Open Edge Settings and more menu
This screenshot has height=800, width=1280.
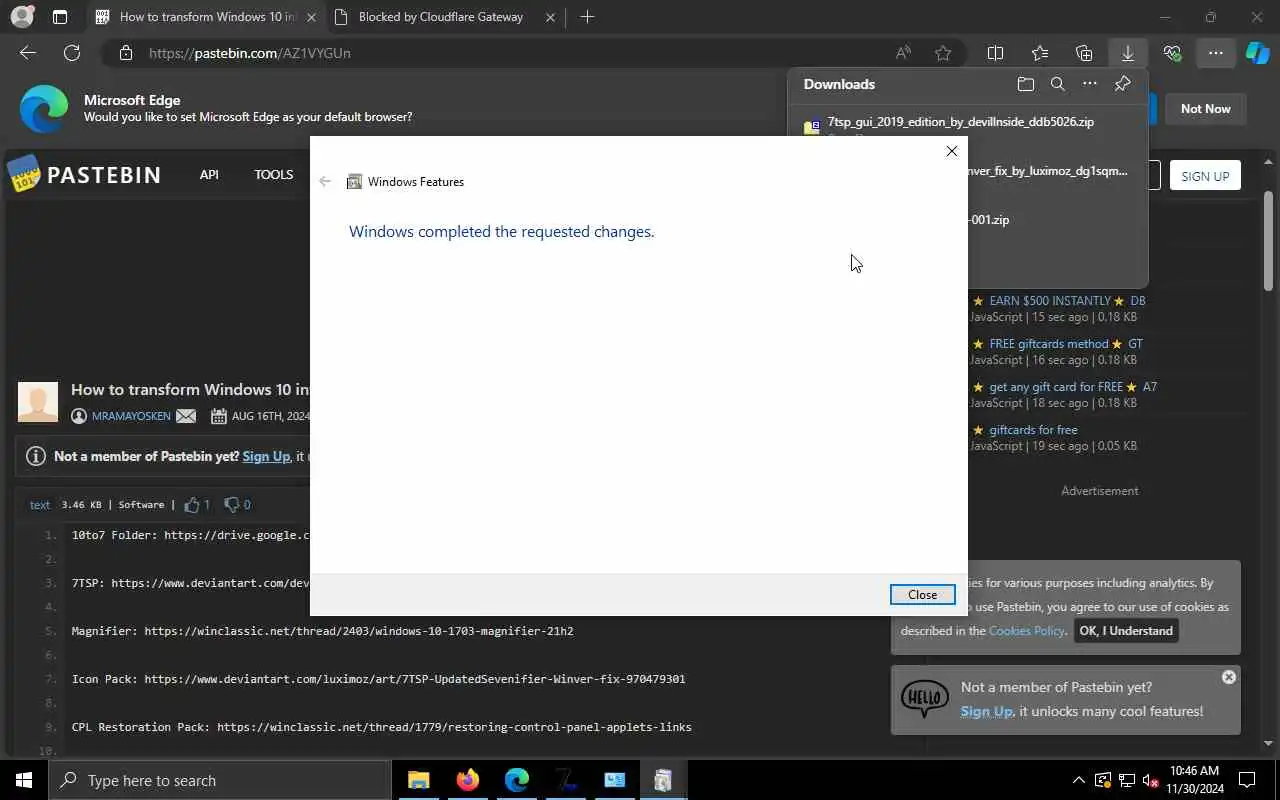point(1215,53)
